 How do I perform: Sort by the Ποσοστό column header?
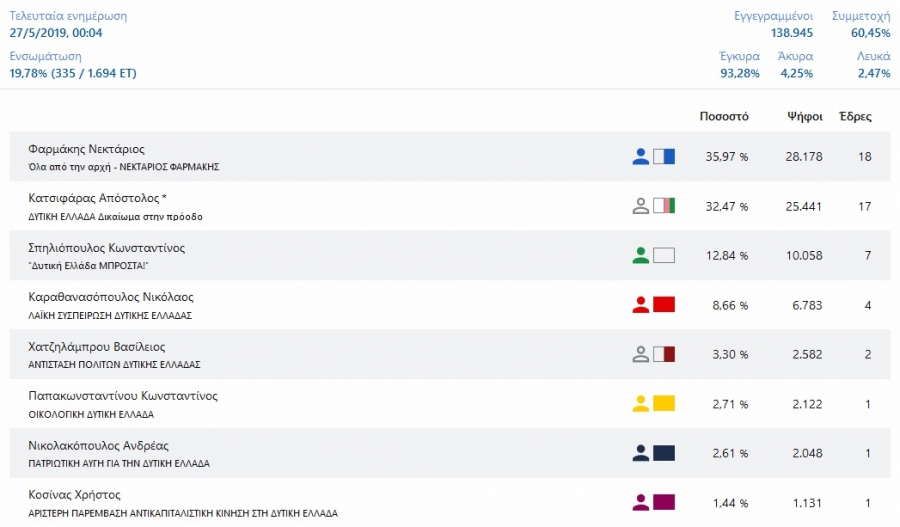pyautogui.click(x=724, y=117)
